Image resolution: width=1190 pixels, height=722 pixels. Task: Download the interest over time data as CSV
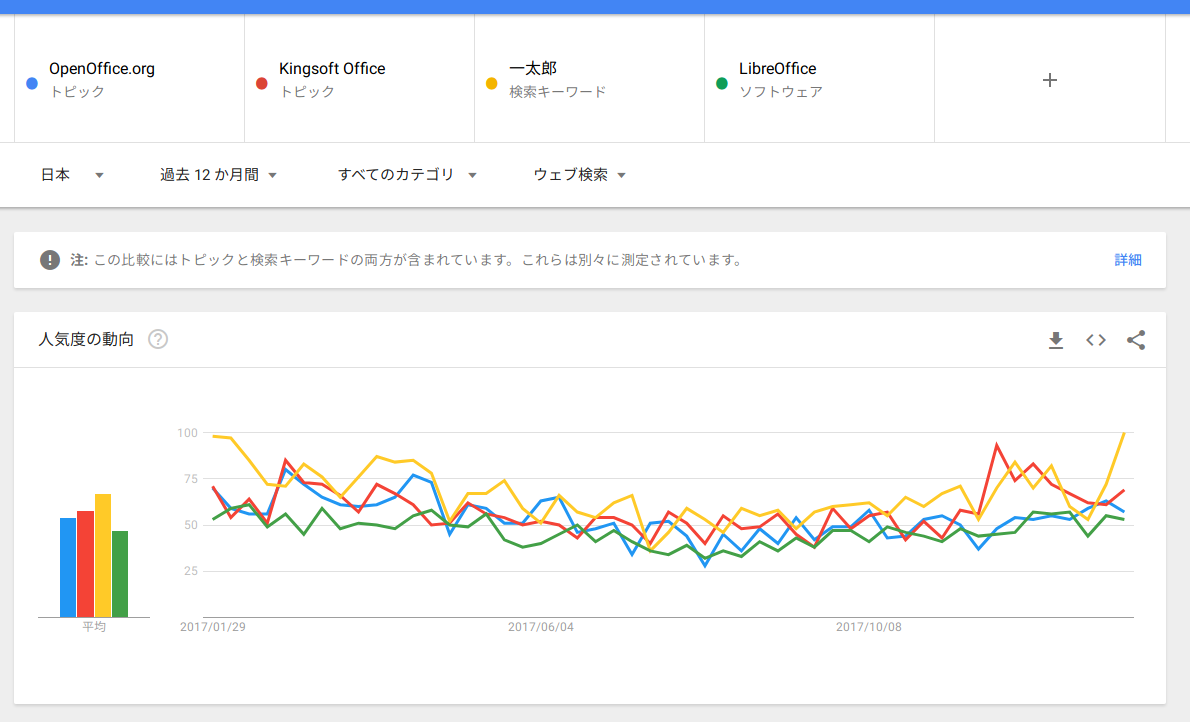pos(1056,340)
